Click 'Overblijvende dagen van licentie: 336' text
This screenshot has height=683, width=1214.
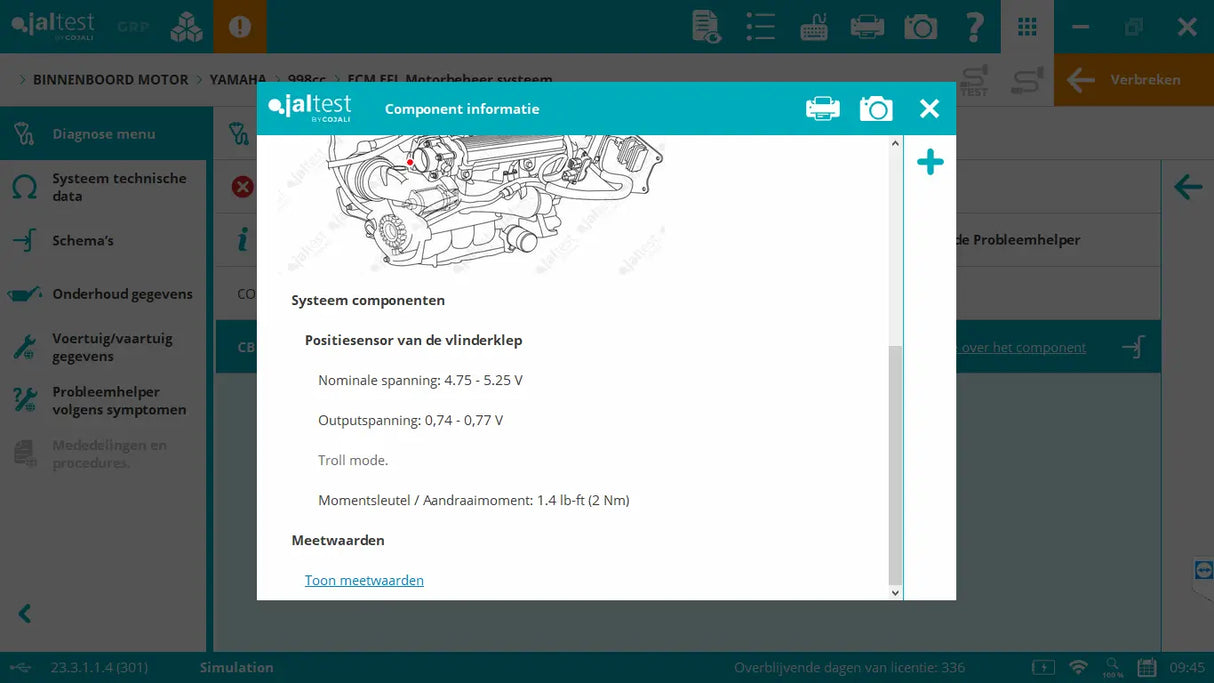[x=849, y=667]
